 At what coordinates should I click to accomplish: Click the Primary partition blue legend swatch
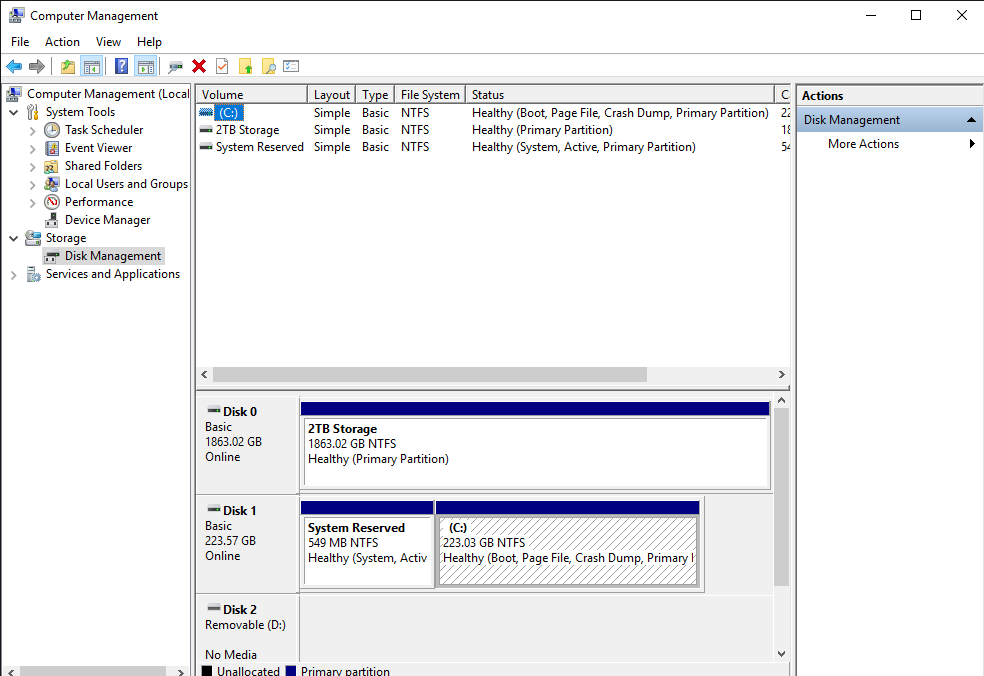(291, 671)
